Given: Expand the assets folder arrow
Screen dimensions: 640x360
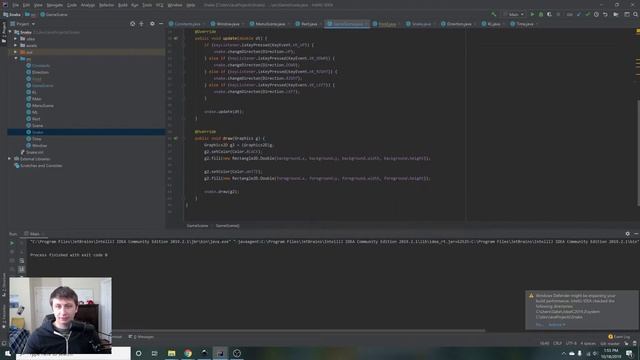Looking at the screenshot, I should coord(16,45).
